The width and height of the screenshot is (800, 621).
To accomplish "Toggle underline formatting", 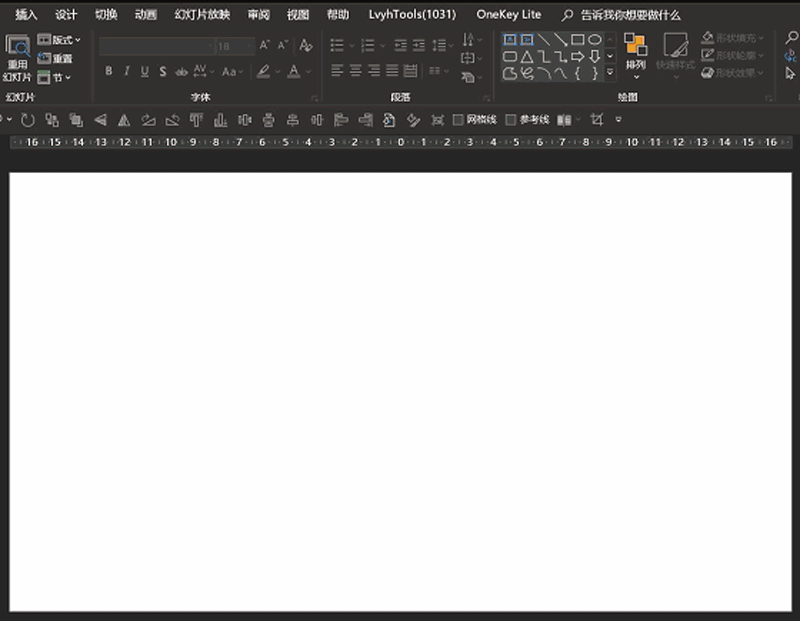I will [145, 71].
